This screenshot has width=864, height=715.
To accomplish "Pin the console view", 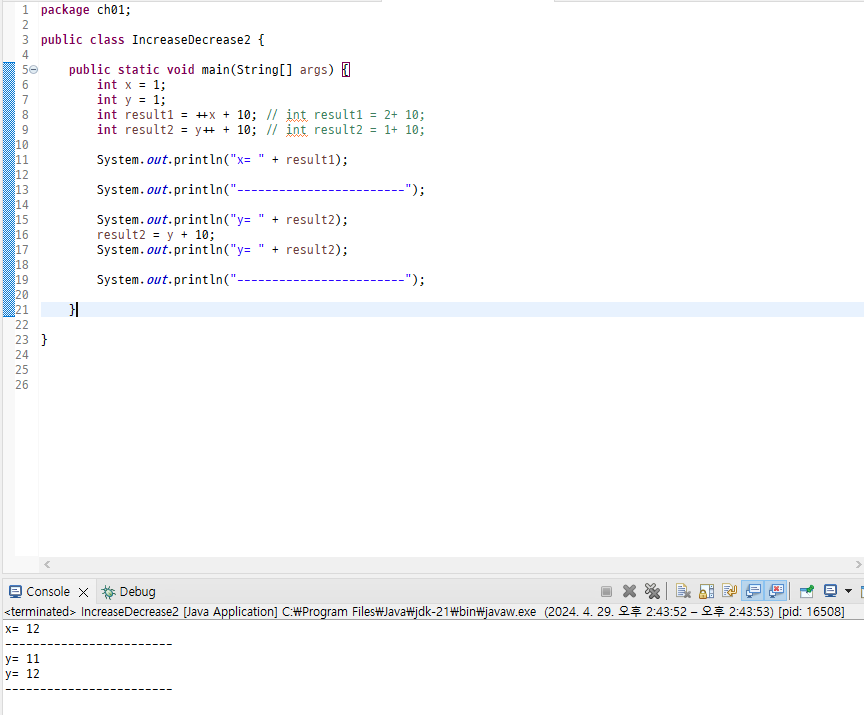I will pyautogui.click(x=807, y=592).
